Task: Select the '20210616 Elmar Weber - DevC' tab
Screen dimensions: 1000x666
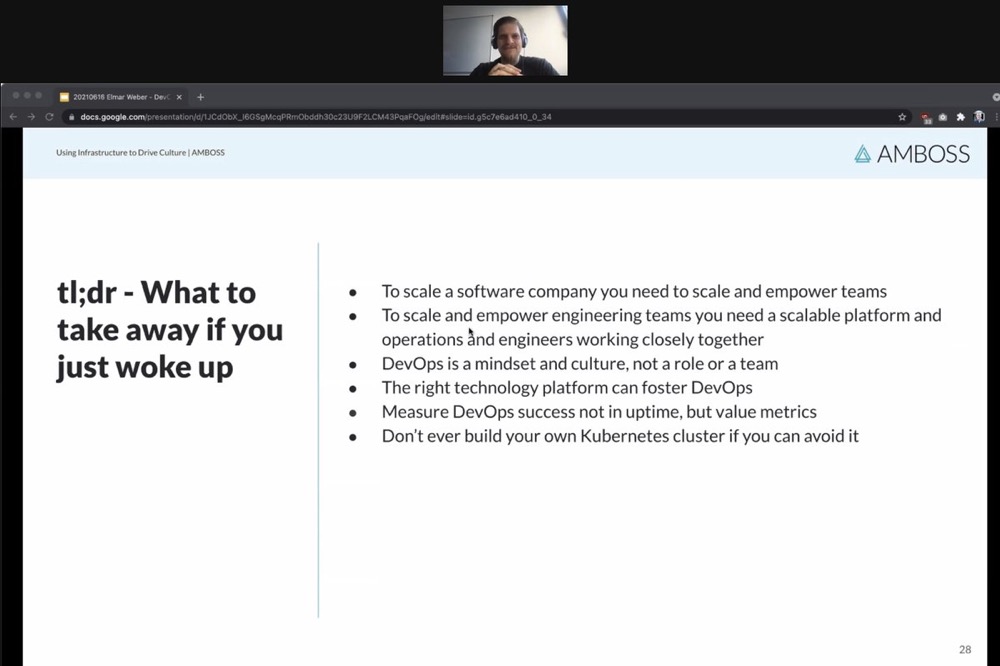Action: click(121, 97)
